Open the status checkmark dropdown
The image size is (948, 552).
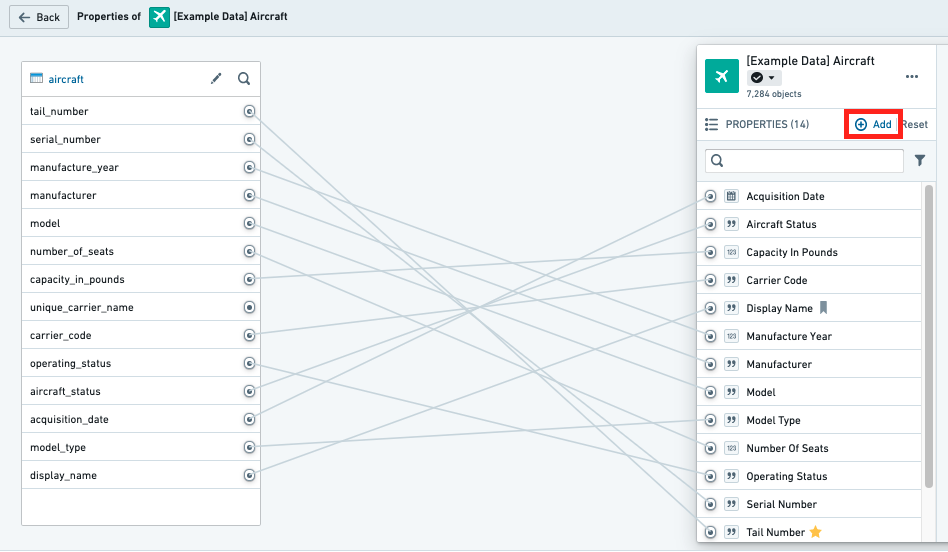764,77
